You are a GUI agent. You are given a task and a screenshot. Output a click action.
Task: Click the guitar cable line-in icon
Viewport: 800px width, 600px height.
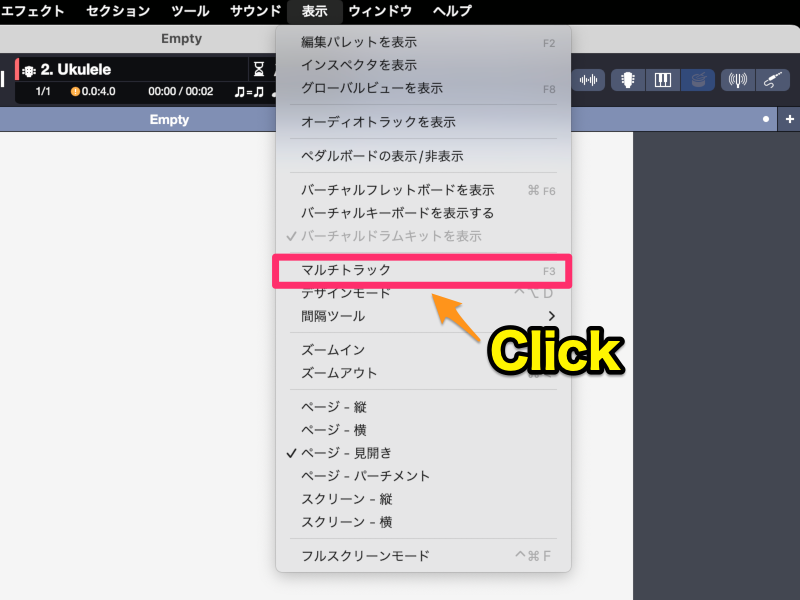click(771, 80)
